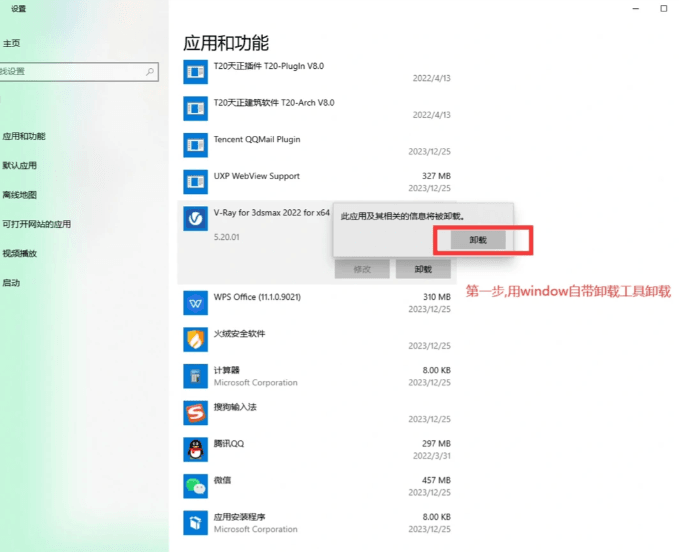Click the 腾讯QQ penguin icon
The width and height of the screenshot is (679, 552).
195,449
